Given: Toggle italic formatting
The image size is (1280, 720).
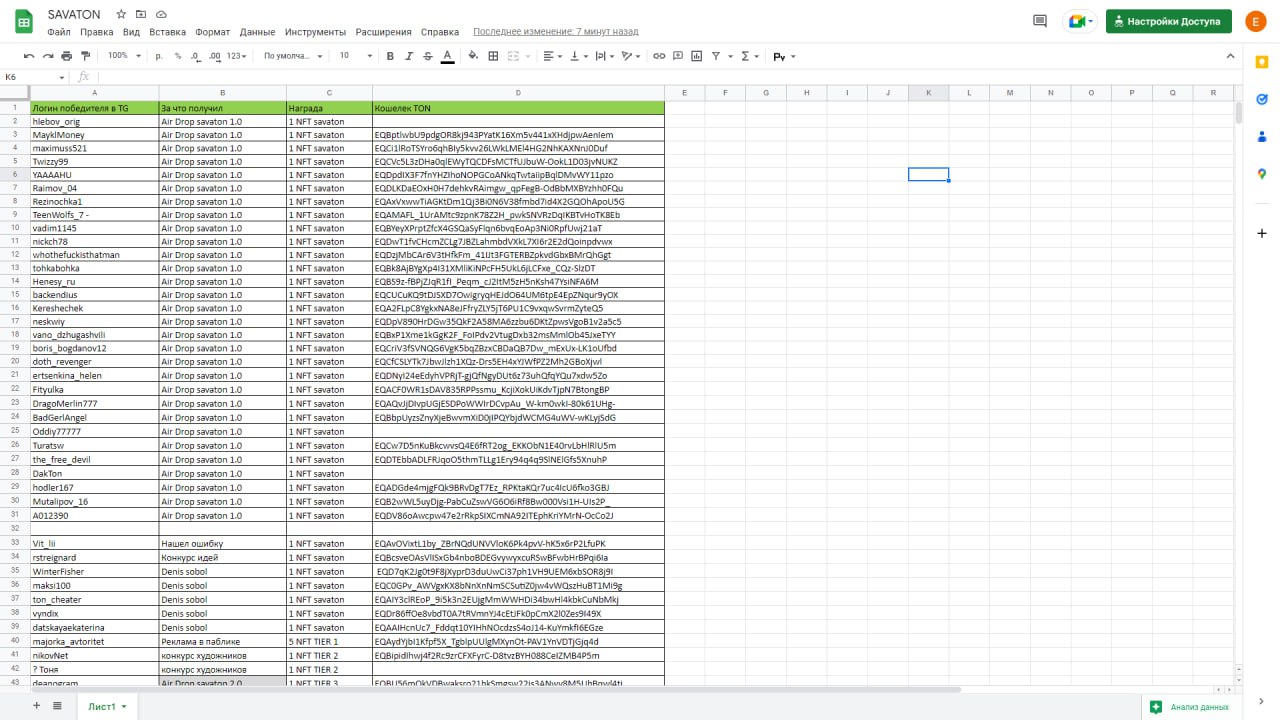Looking at the screenshot, I should coord(409,56).
